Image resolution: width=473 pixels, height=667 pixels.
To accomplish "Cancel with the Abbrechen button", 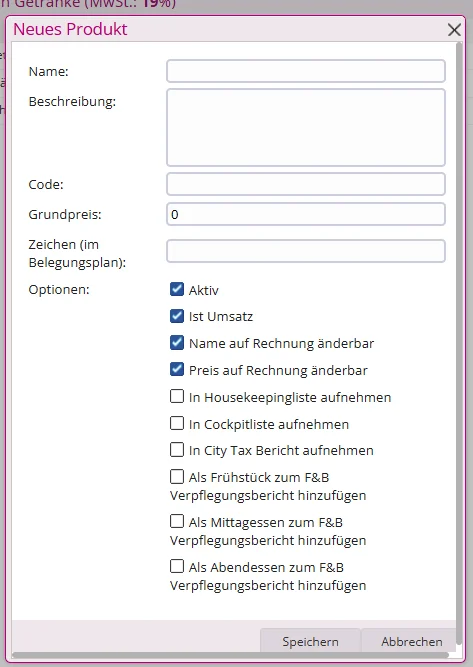I will pos(411,641).
